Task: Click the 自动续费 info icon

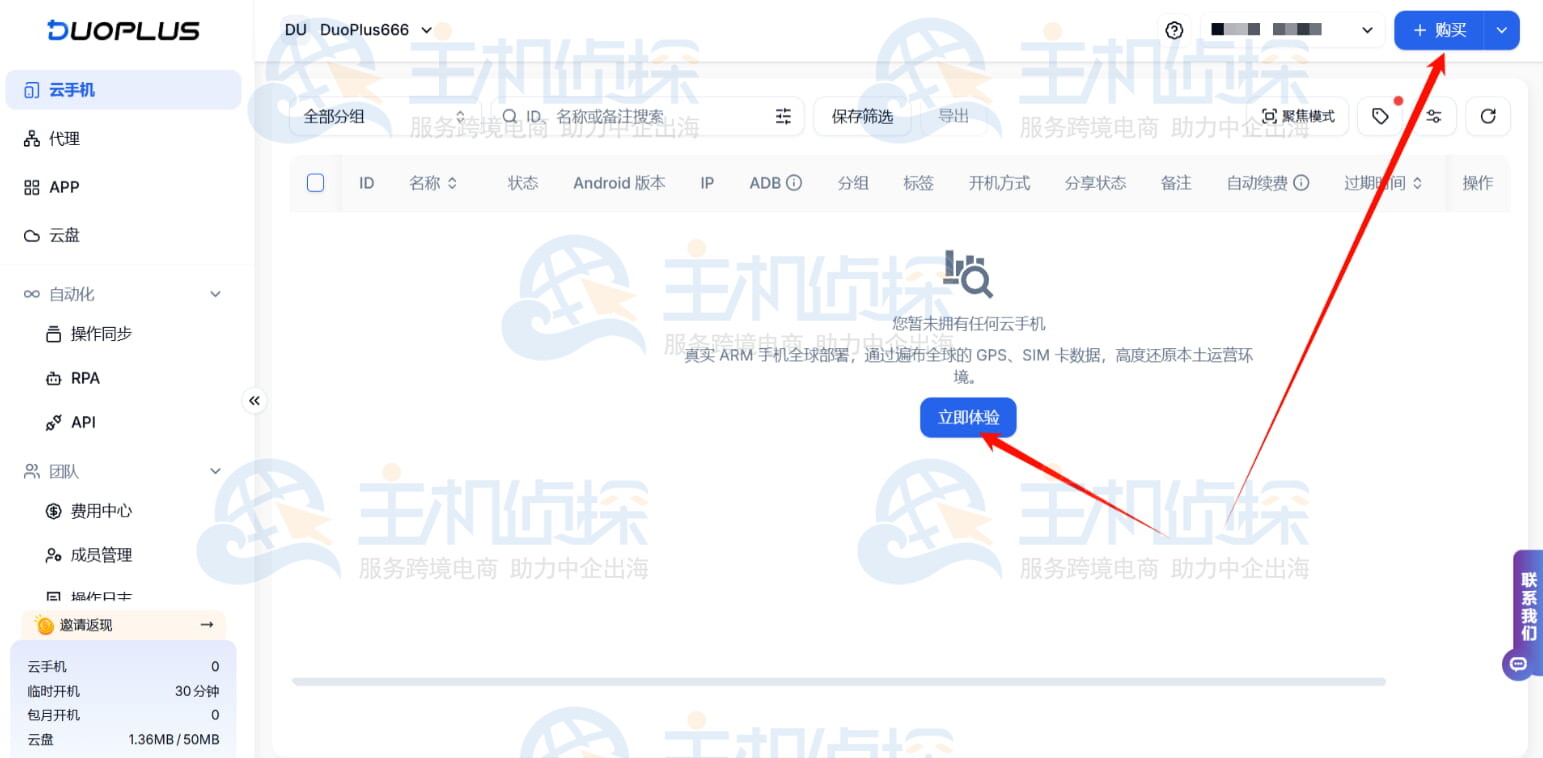Action: click(x=1302, y=183)
